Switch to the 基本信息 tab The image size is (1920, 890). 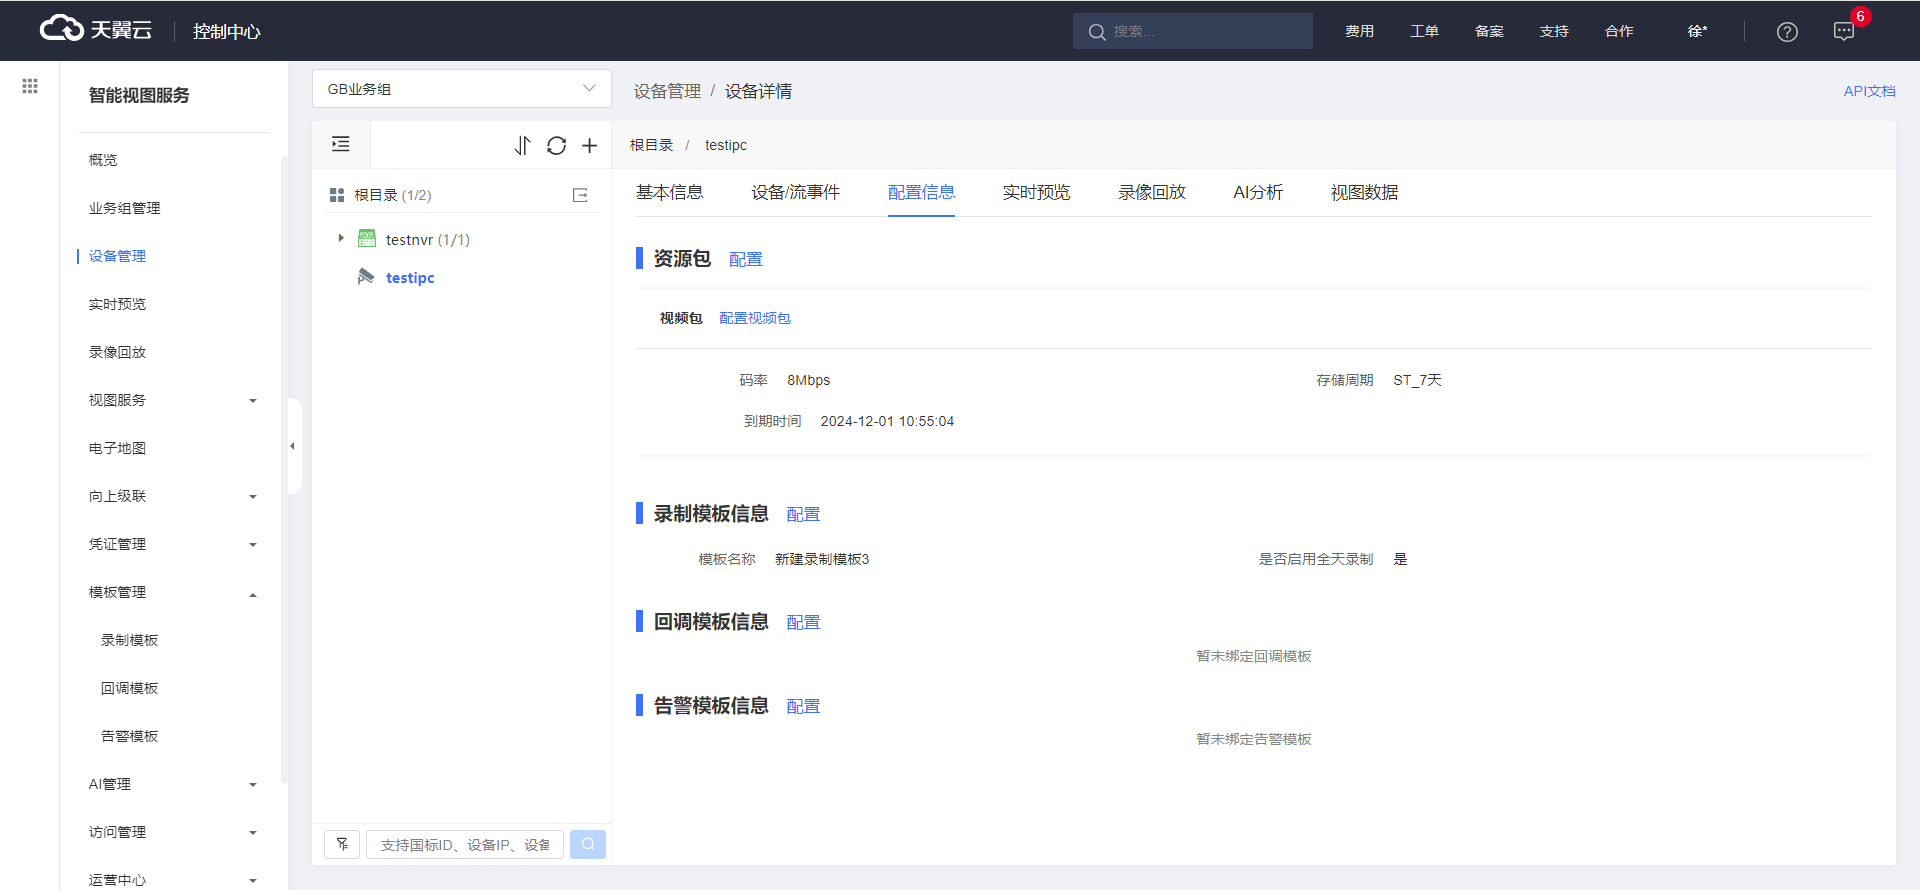point(669,192)
